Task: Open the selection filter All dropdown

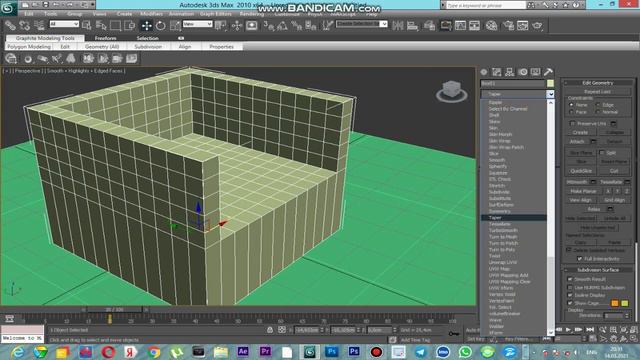Action: (x=64, y=24)
